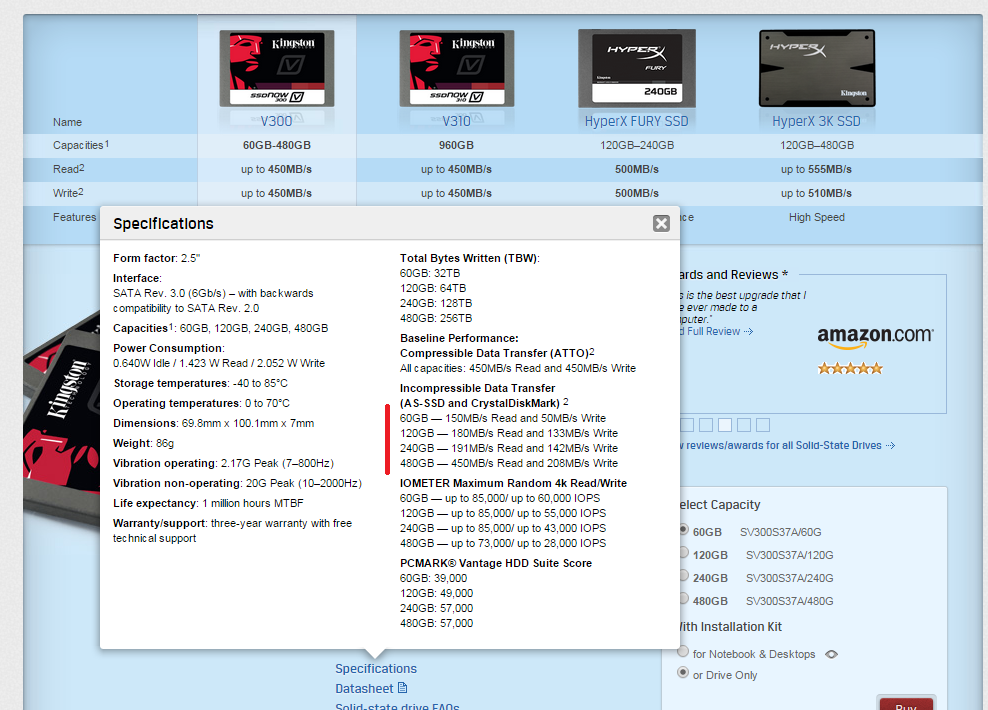Open the V300 product link
The height and width of the screenshot is (710, 988).
pyautogui.click(x=276, y=121)
